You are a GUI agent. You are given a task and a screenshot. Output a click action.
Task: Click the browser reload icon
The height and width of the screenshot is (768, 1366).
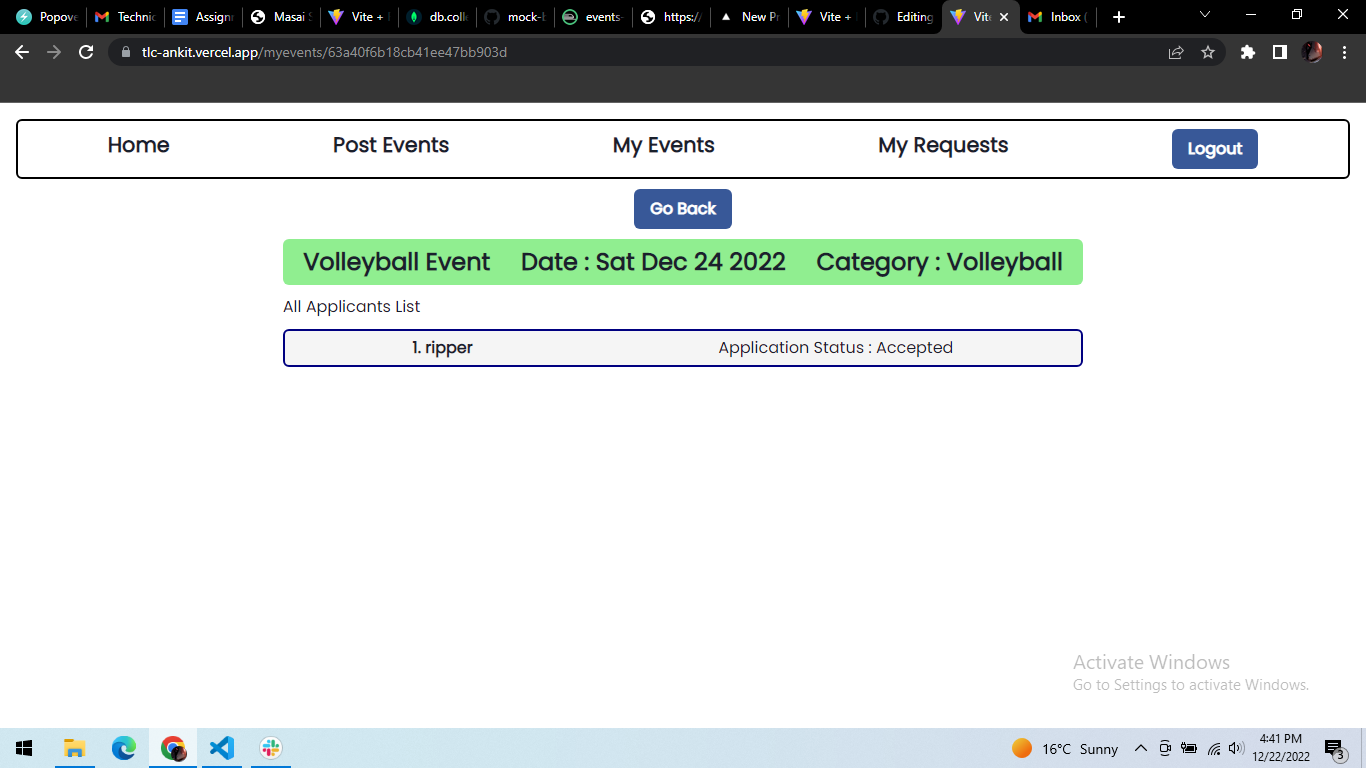tap(85, 52)
